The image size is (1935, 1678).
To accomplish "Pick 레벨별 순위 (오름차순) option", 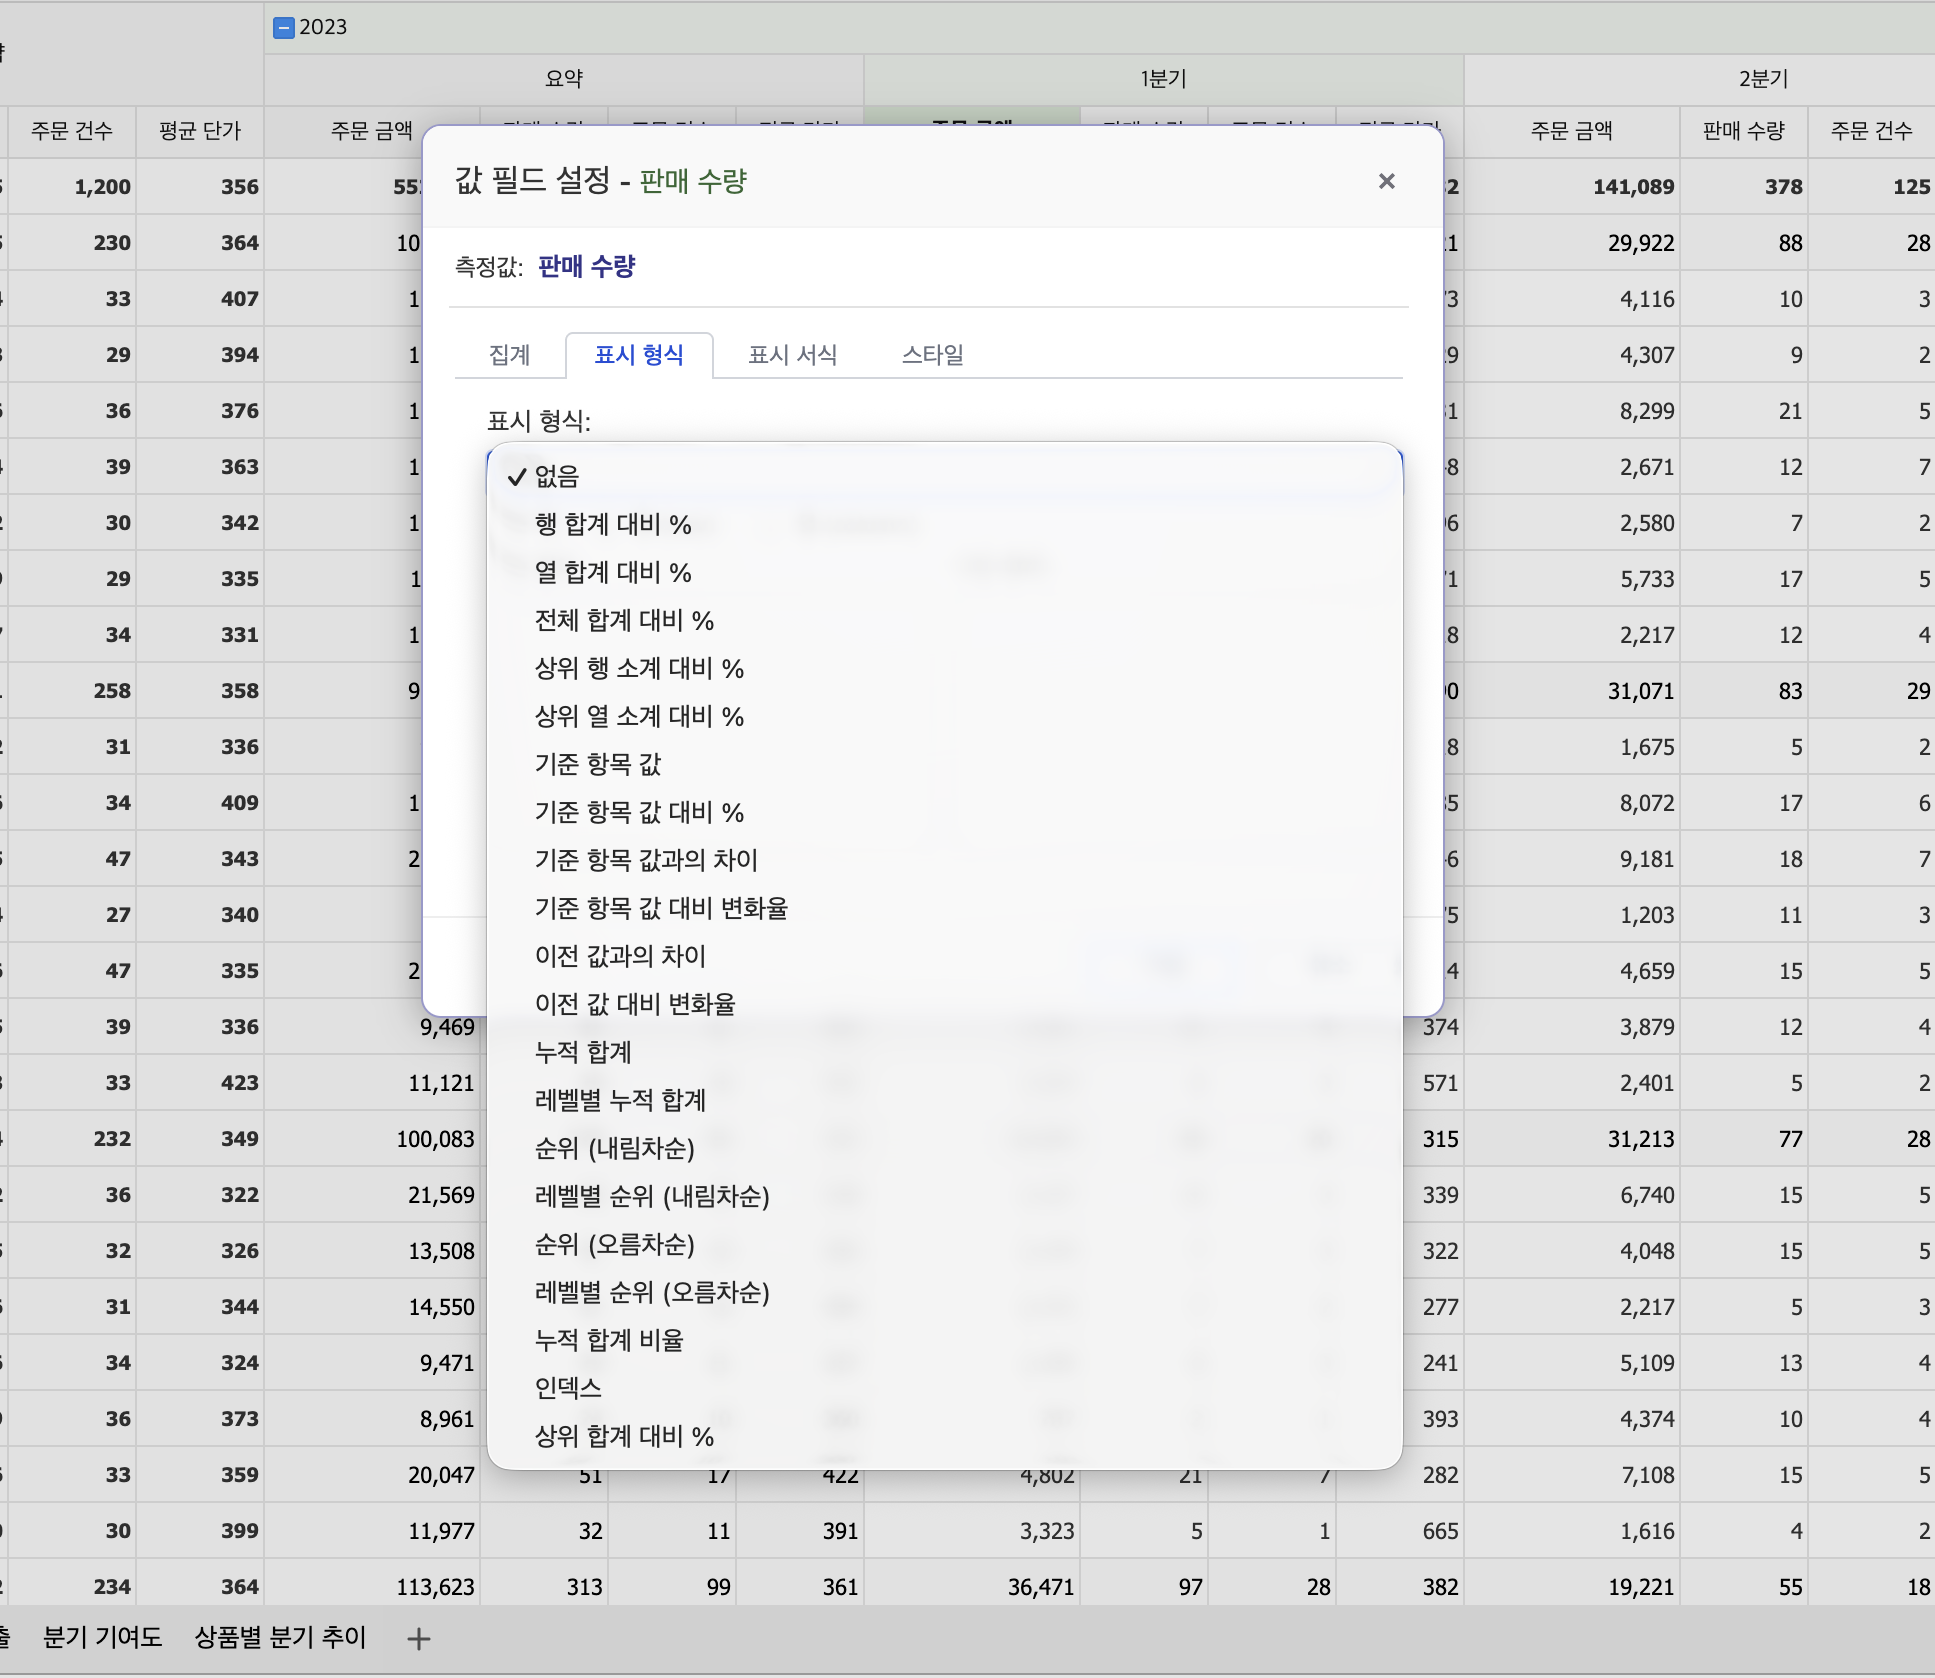I will click(x=944, y=1292).
